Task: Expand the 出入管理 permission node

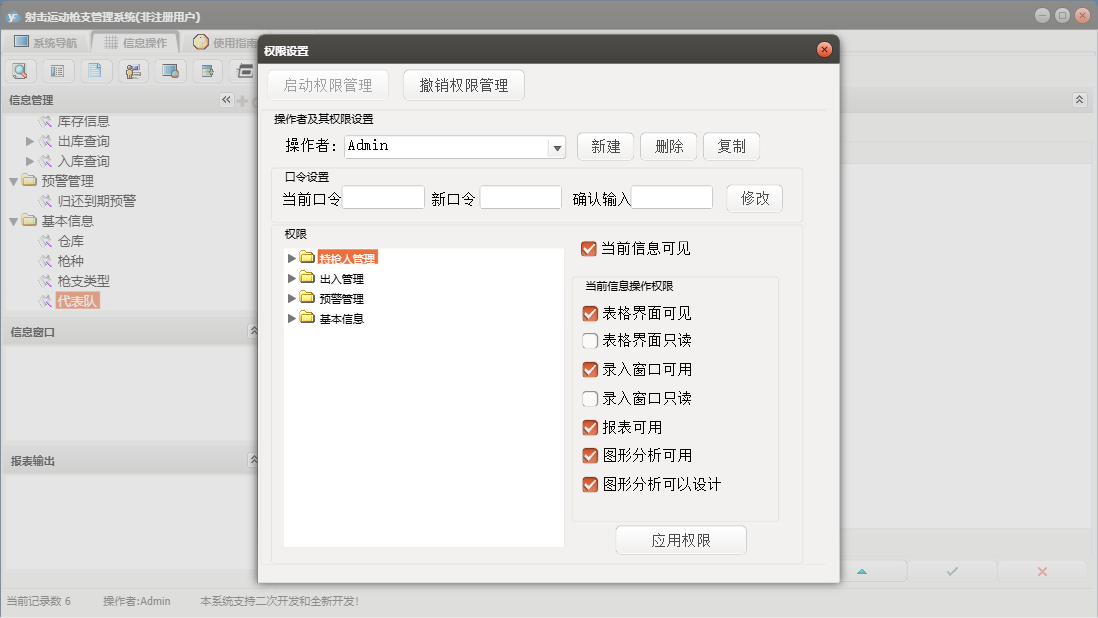Action: [292, 279]
